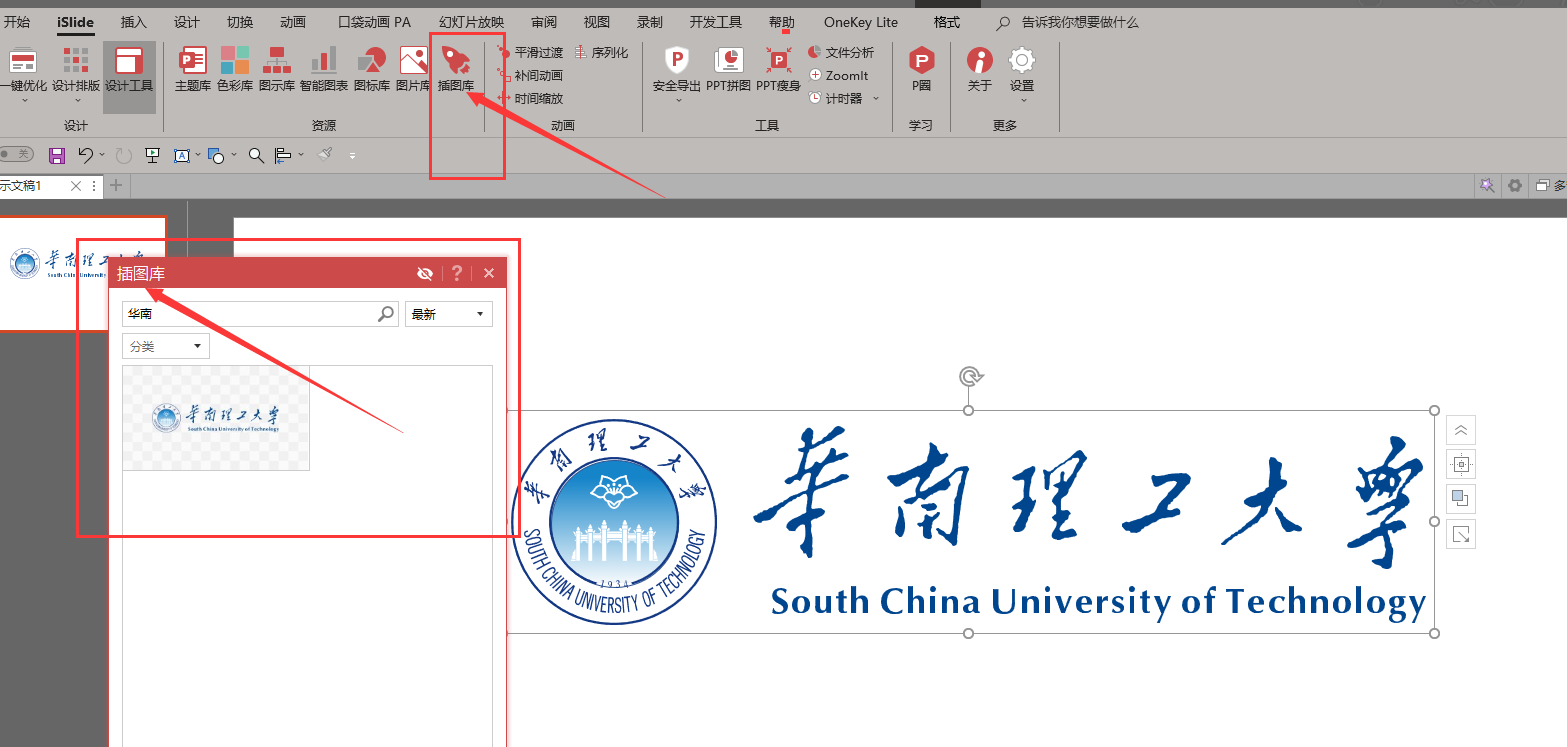Insert a text box from quick toolbar
This screenshot has width=1567, height=747.
[x=182, y=155]
